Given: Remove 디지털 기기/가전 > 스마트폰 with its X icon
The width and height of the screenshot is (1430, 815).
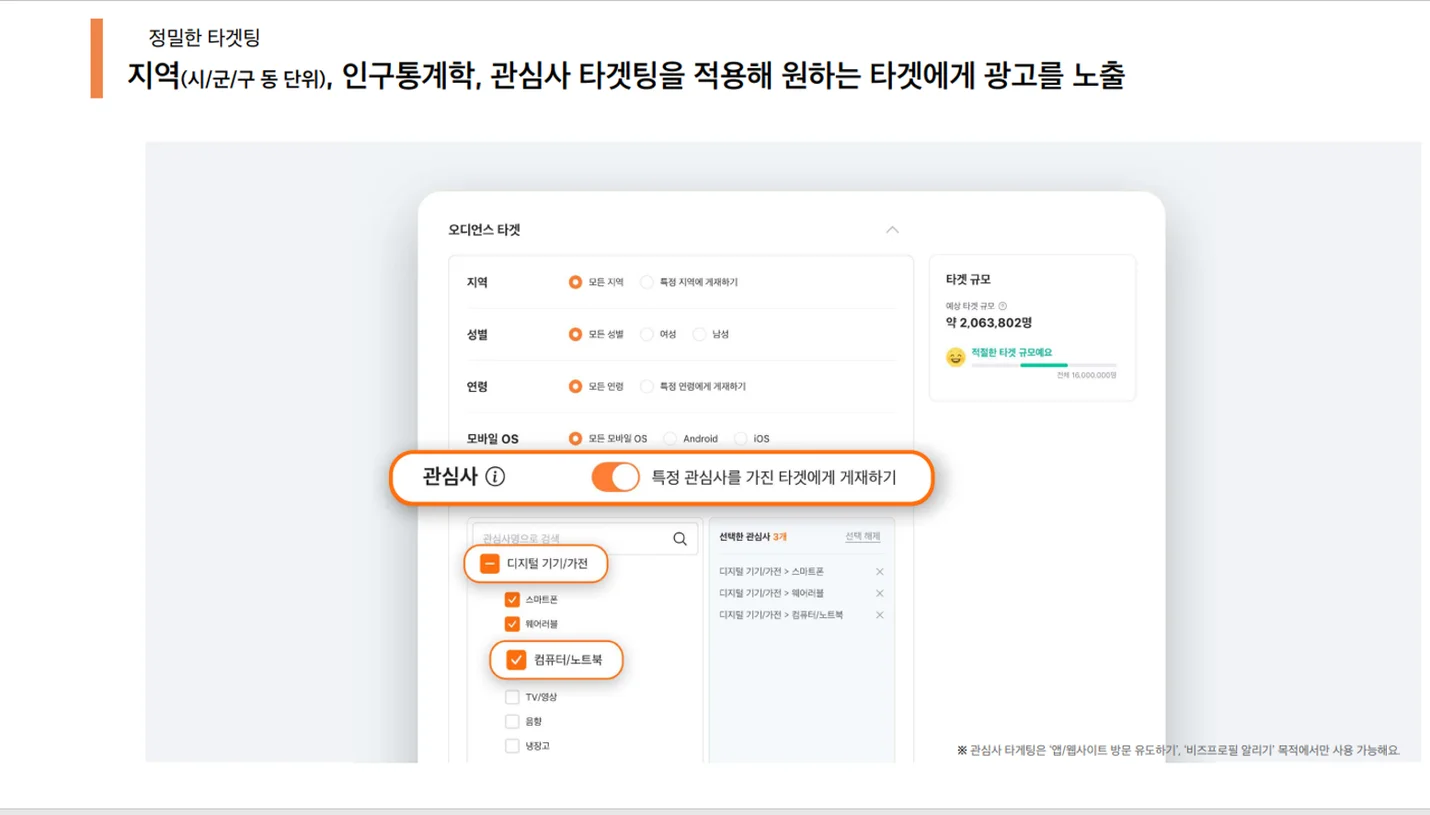Looking at the screenshot, I should pyautogui.click(x=880, y=572).
